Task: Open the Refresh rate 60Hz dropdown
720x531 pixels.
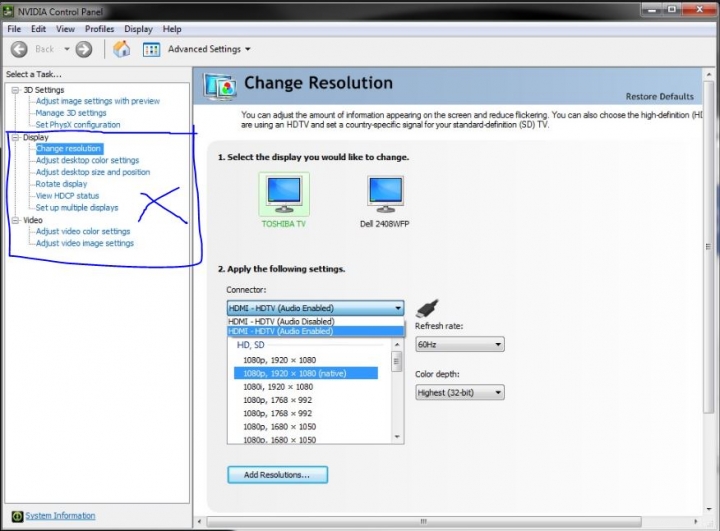Action: (460, 345)
